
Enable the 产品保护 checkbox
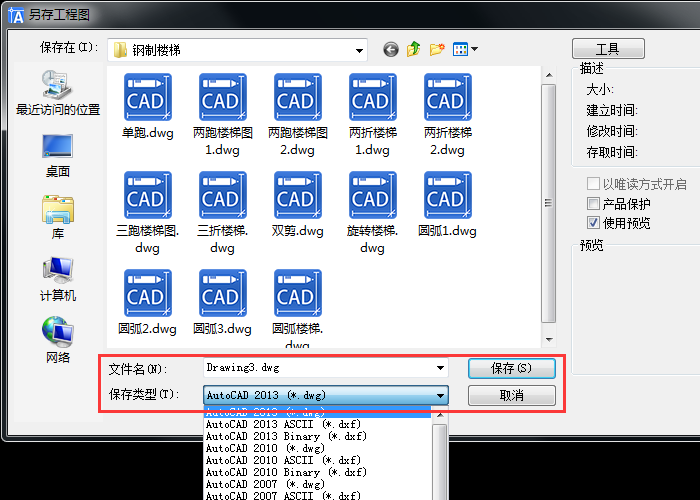(x=593, y=204)
